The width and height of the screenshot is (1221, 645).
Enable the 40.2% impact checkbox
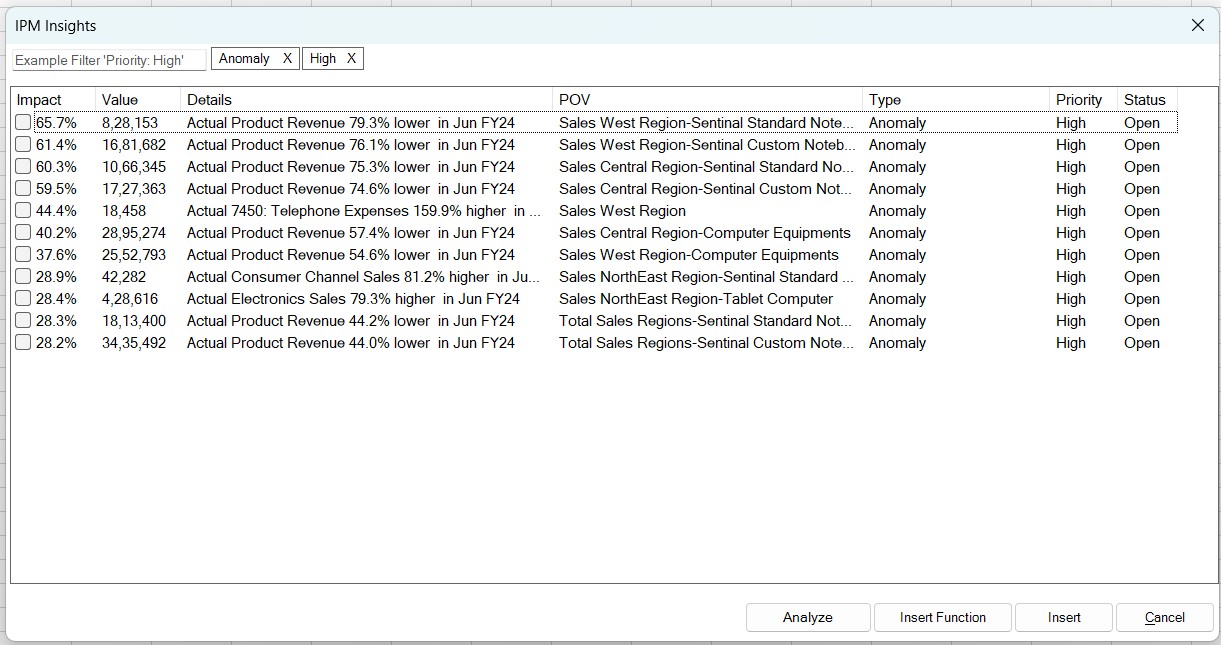(x=23, y=232)
